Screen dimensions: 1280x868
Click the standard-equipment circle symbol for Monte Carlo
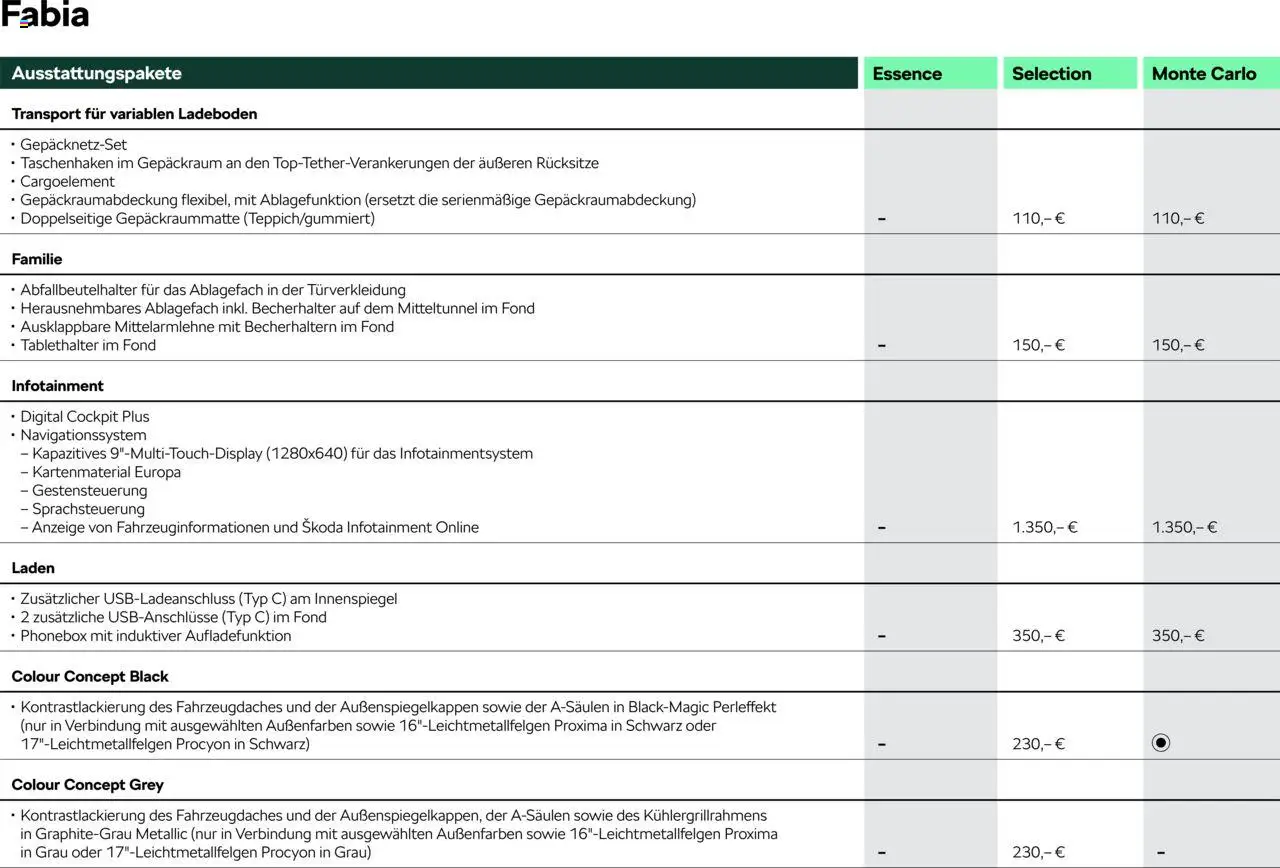pyautogui.click(x=1160, y=743)
